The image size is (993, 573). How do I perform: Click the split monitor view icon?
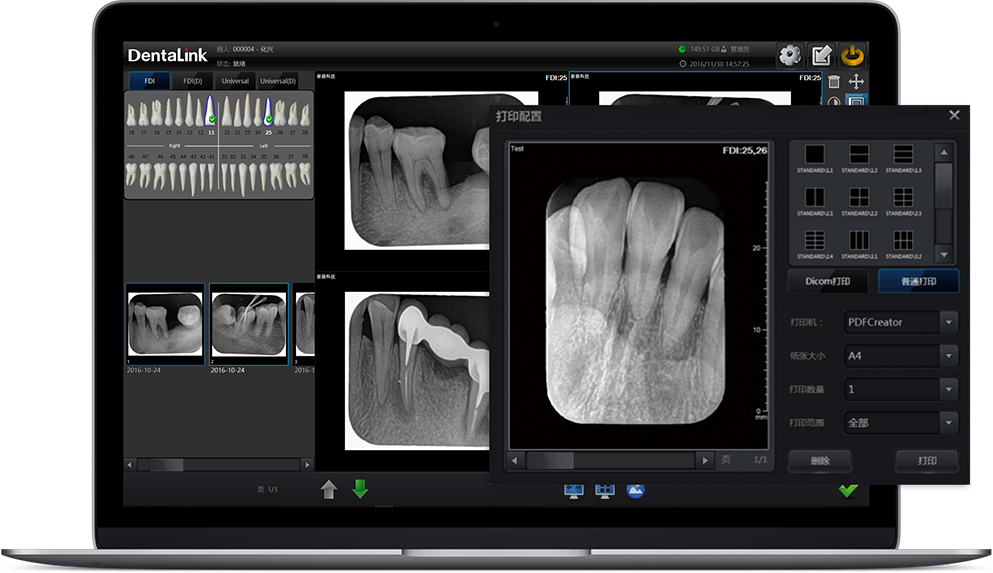(x=605, y=491)
